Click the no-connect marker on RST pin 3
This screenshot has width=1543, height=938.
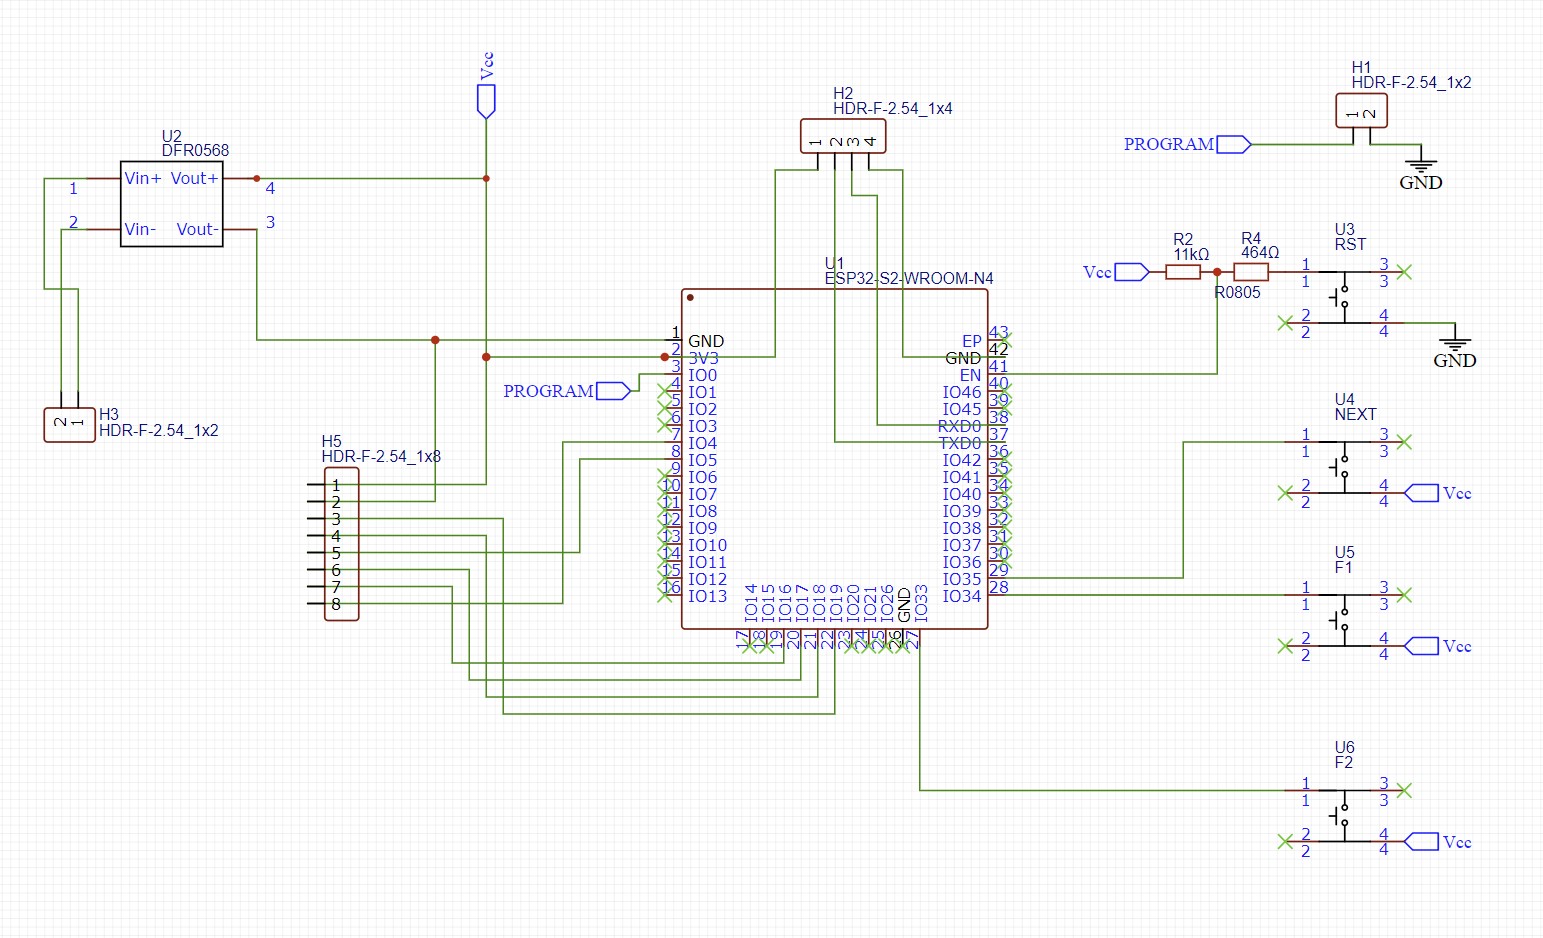coord(1404,272)
